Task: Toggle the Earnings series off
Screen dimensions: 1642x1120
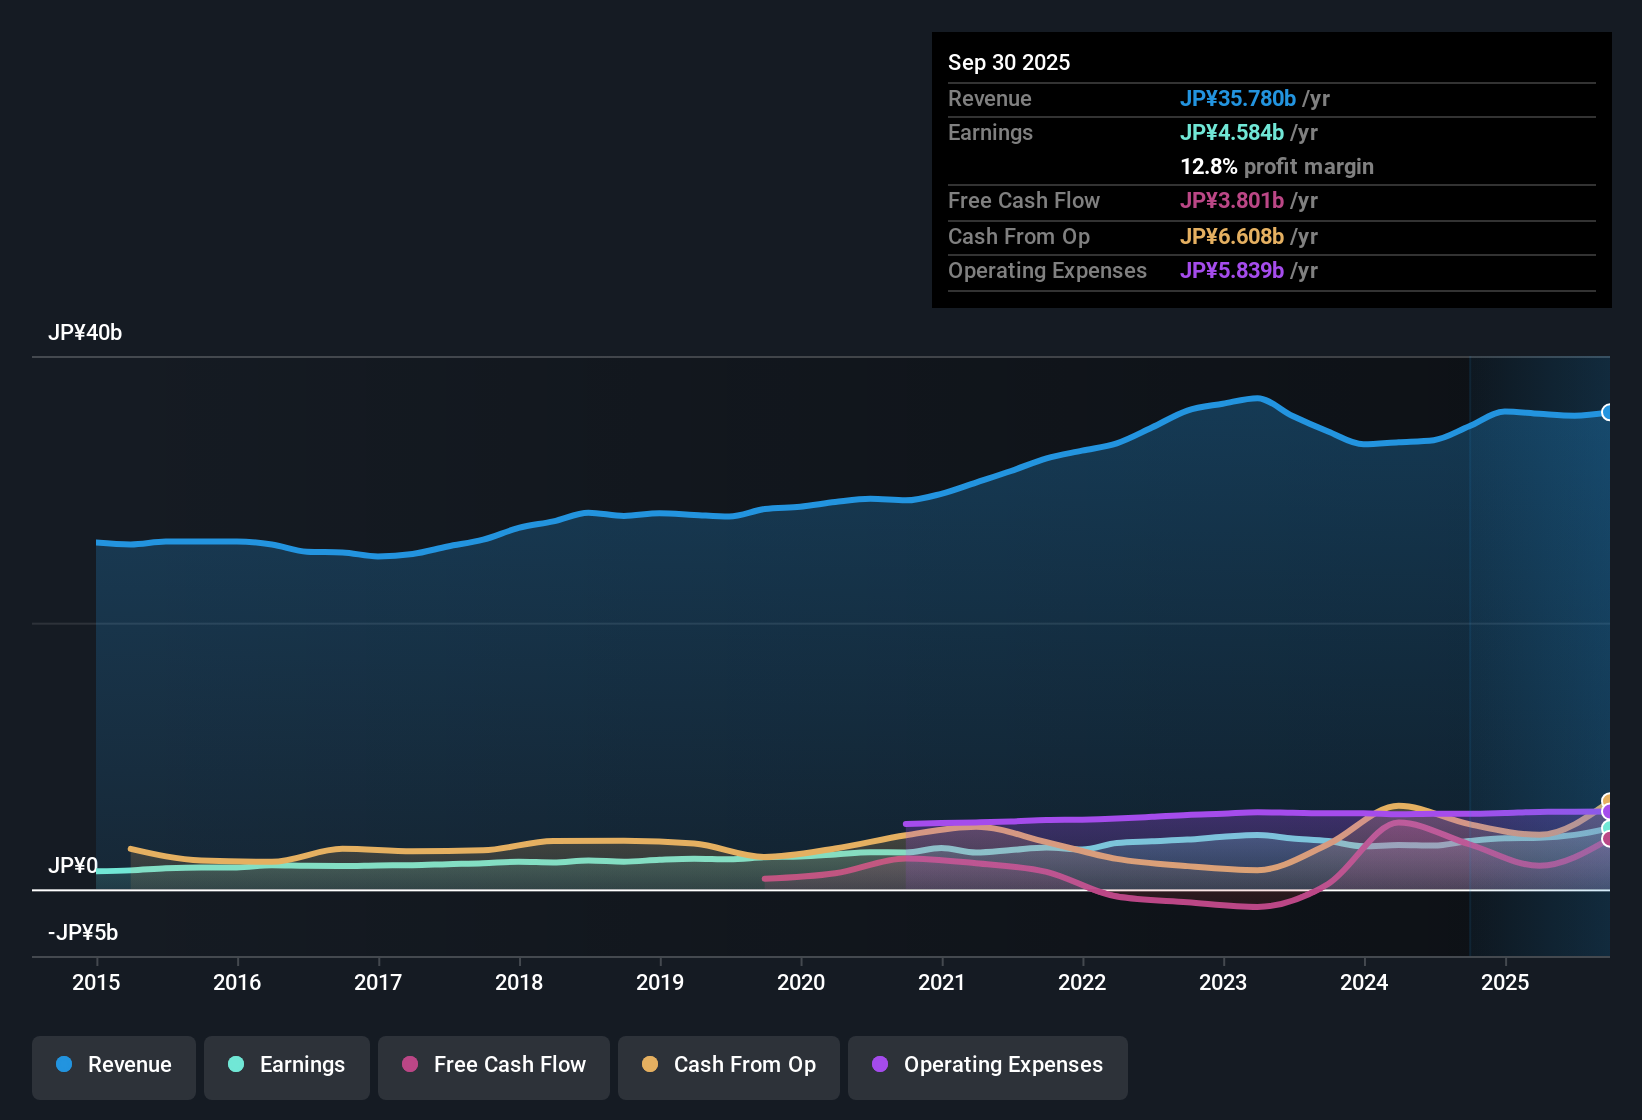Action: pos(287,1065)
